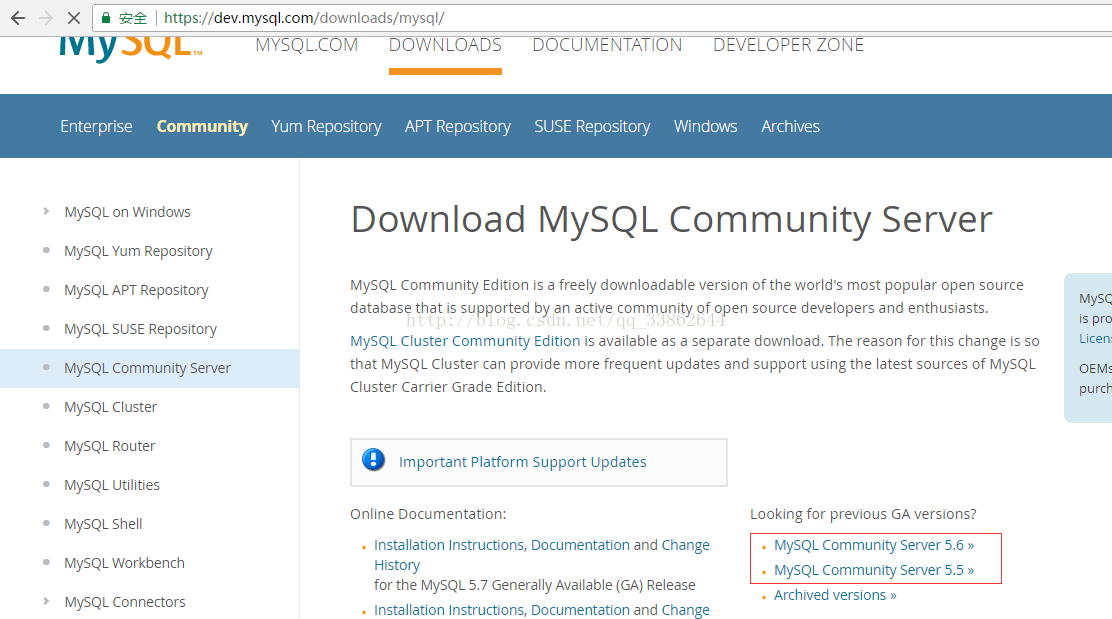Viewport: 1112px width, 619px height.
Task: Open Archives in the blue navigation bar
Action: (791, 126)
